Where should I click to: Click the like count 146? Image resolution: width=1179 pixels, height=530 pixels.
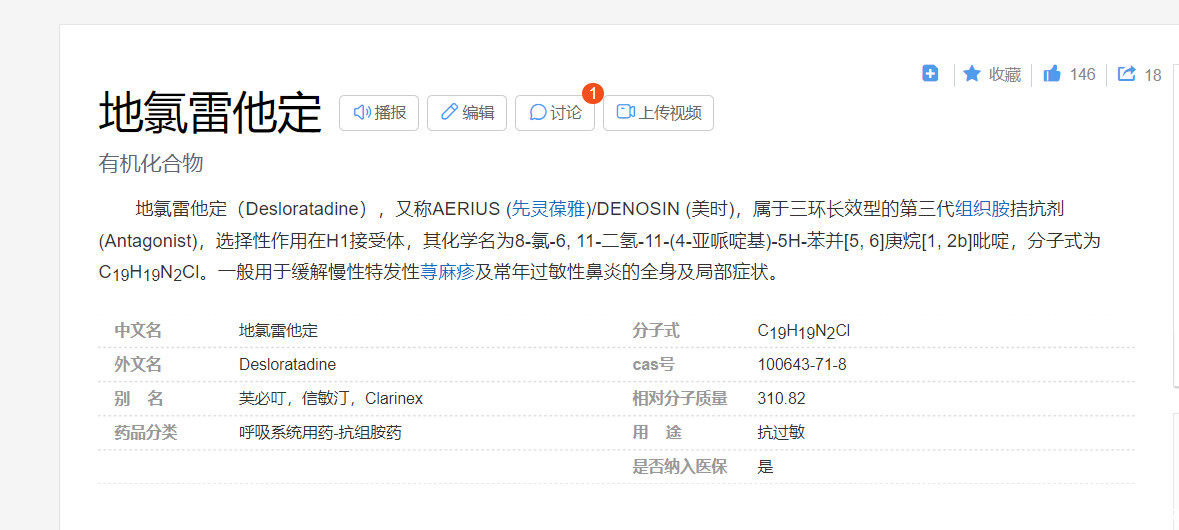click(x=1083, y=74)
